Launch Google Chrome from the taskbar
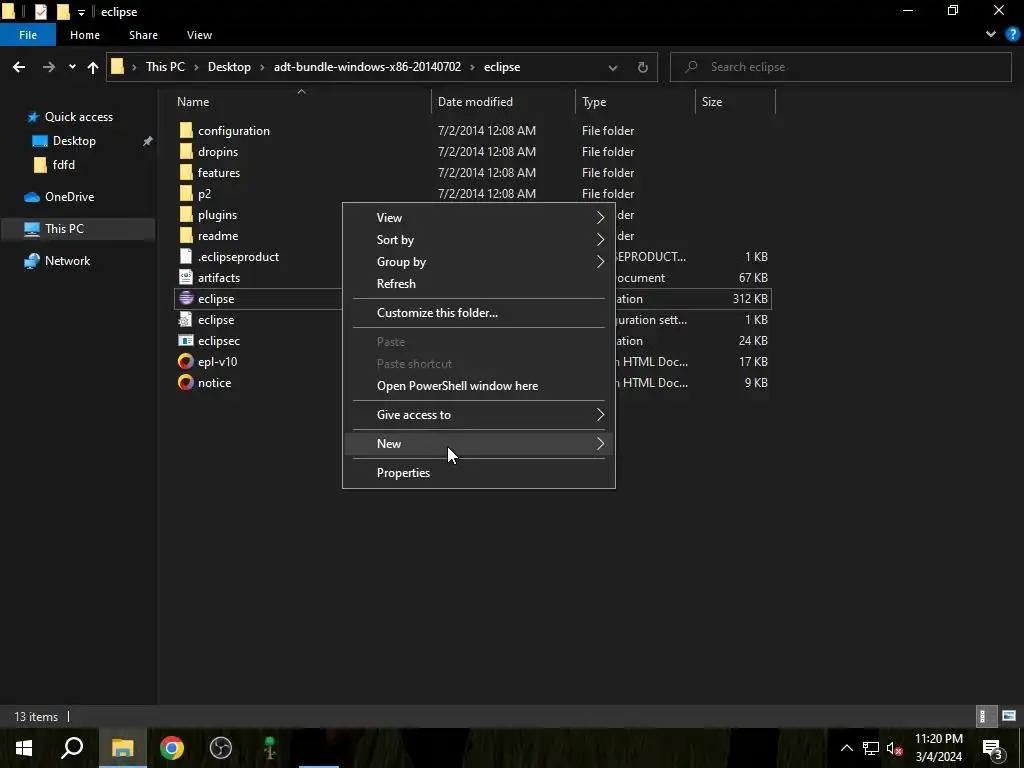The height and width of the screenshot is (768, 1024). pyautogui.click(x=172, y=748)
